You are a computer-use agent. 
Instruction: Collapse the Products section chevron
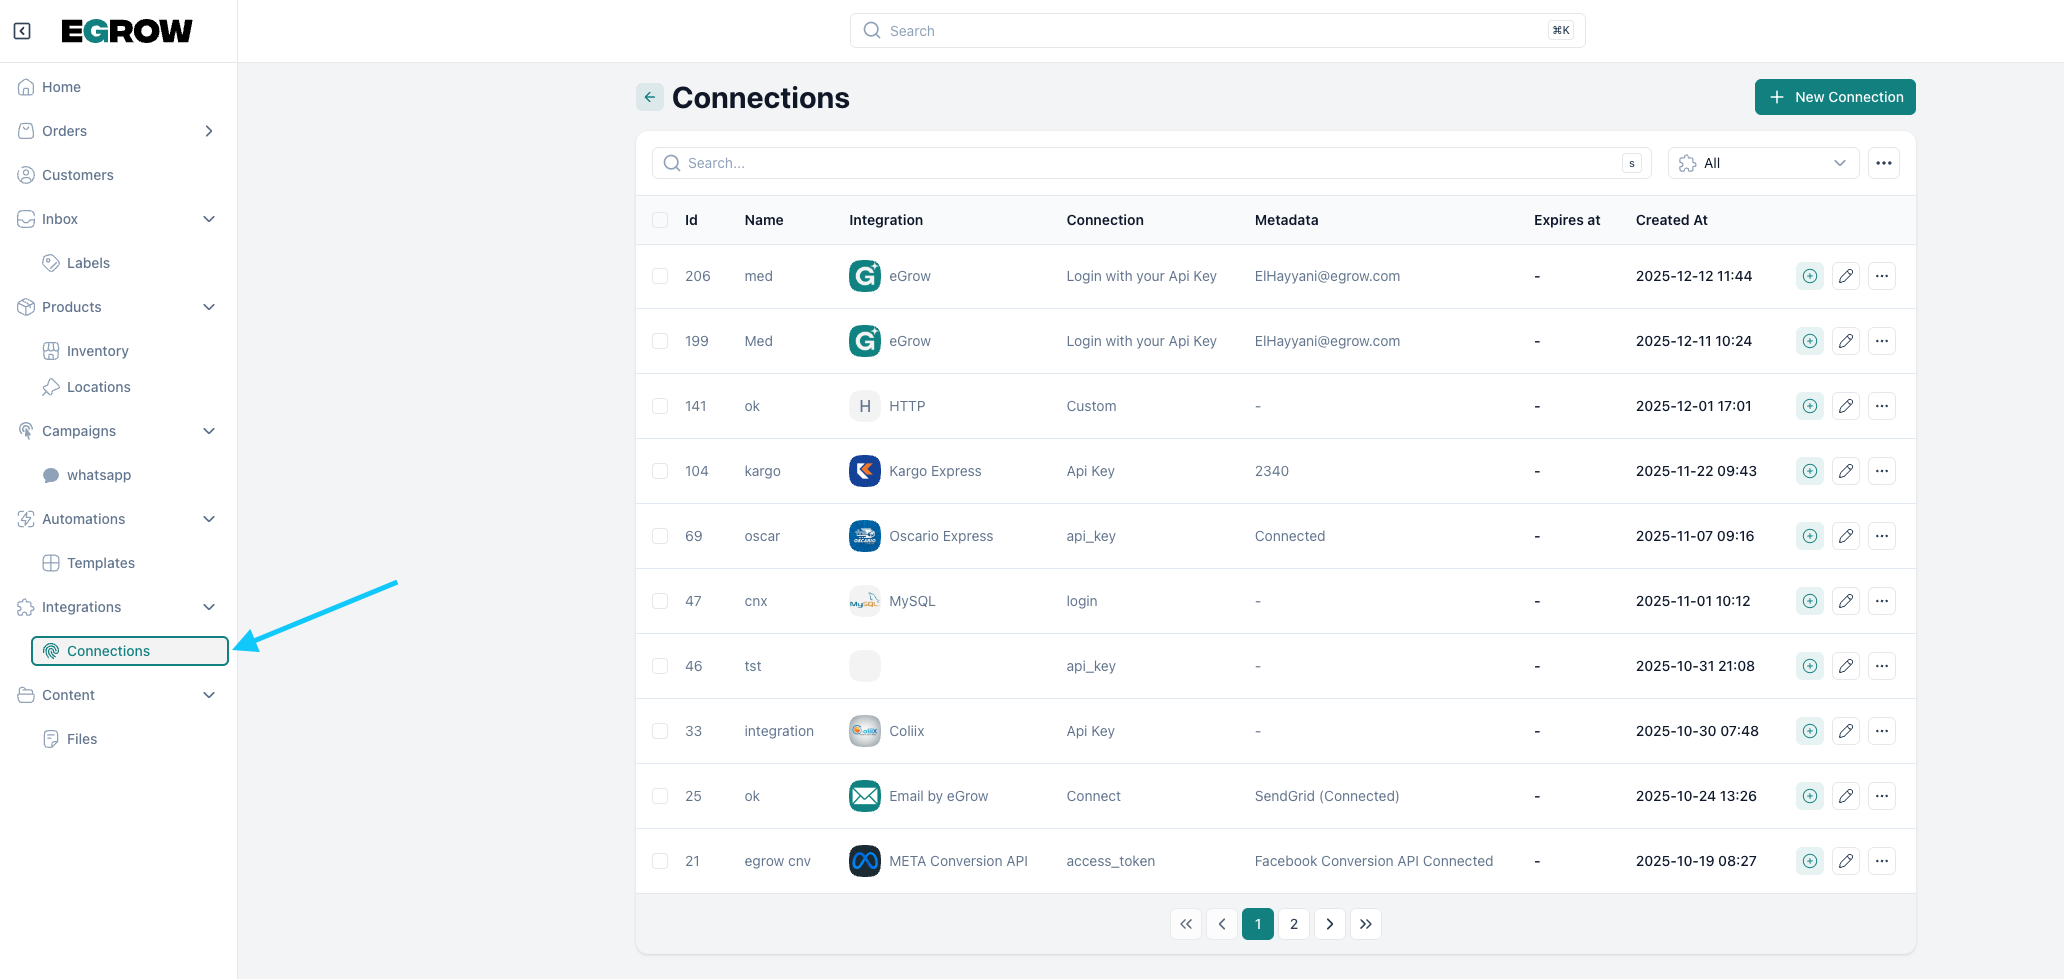point(209,307)
